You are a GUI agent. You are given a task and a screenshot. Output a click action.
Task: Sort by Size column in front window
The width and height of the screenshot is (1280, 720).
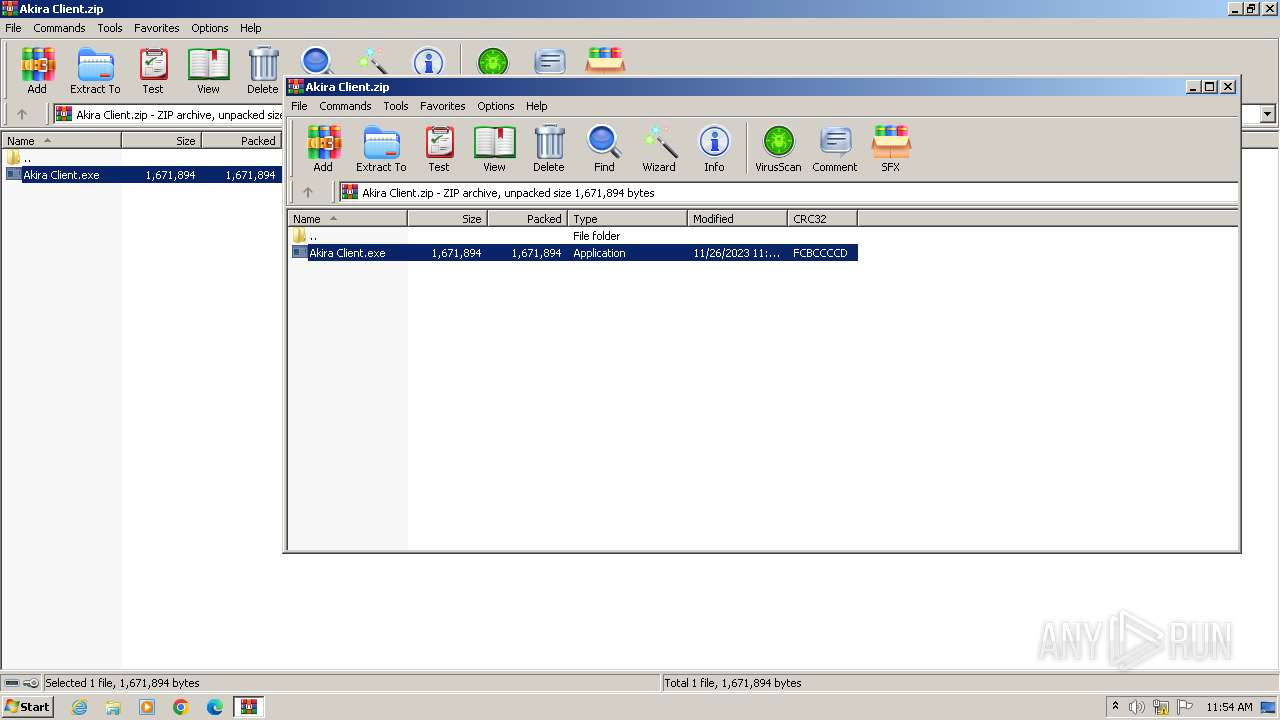pyautogui.click(x=447, y=218)
